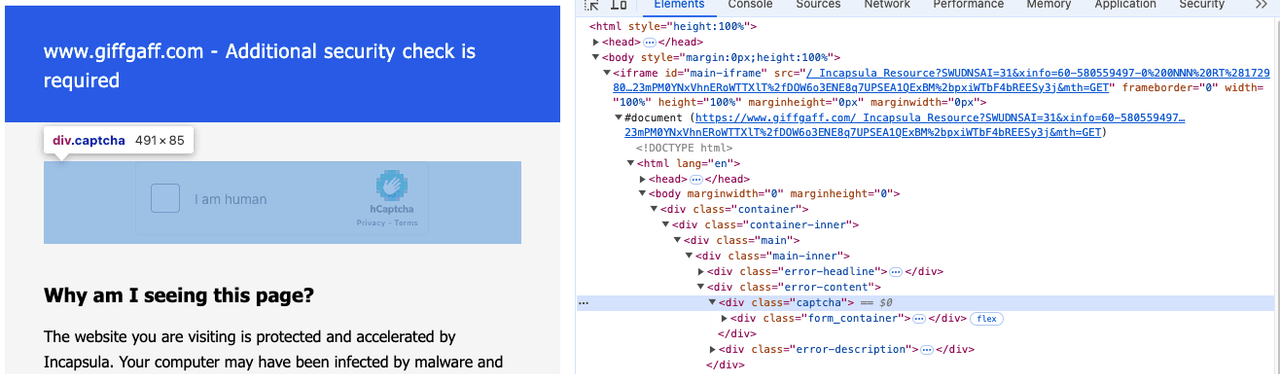This screenshot has width=1280, height=374.
Task: Click the flex badge on form_container
Action: [986, 318]
